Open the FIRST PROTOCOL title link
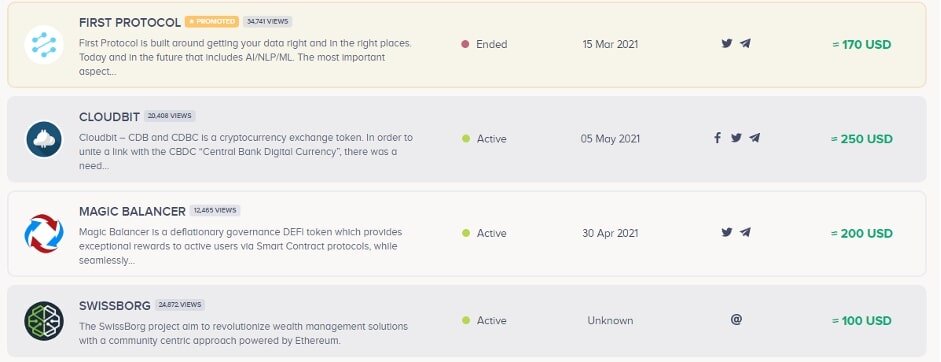 pyautogui.click(x=130, y=22)
